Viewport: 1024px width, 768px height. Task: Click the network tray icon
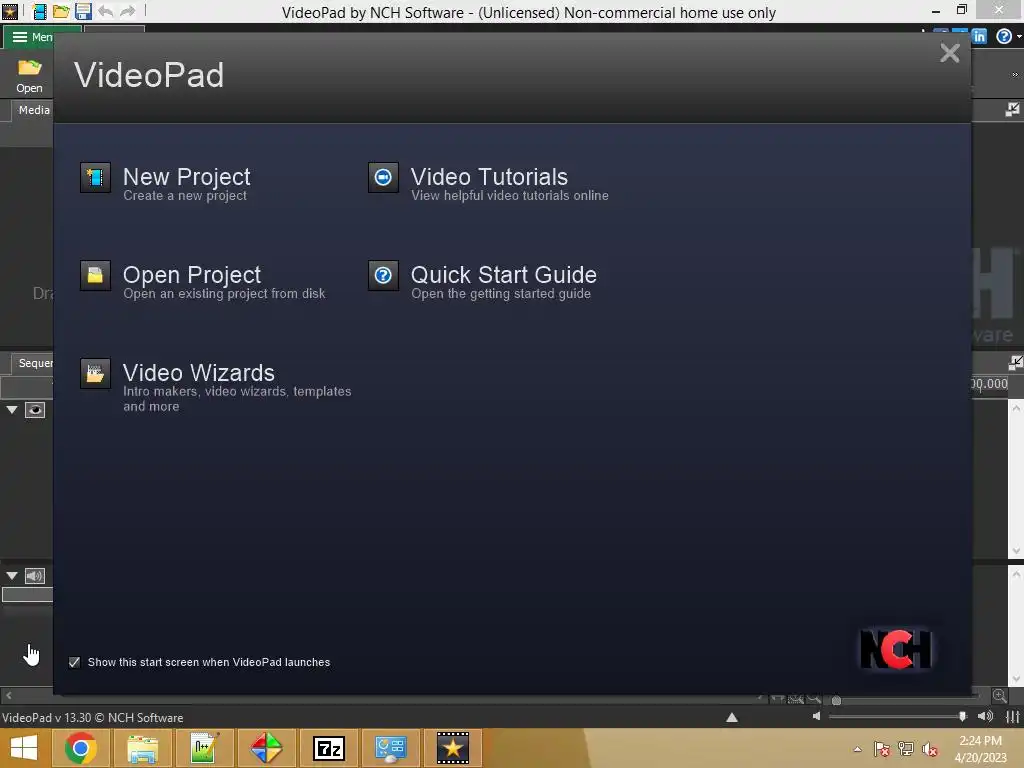[906, 749]
